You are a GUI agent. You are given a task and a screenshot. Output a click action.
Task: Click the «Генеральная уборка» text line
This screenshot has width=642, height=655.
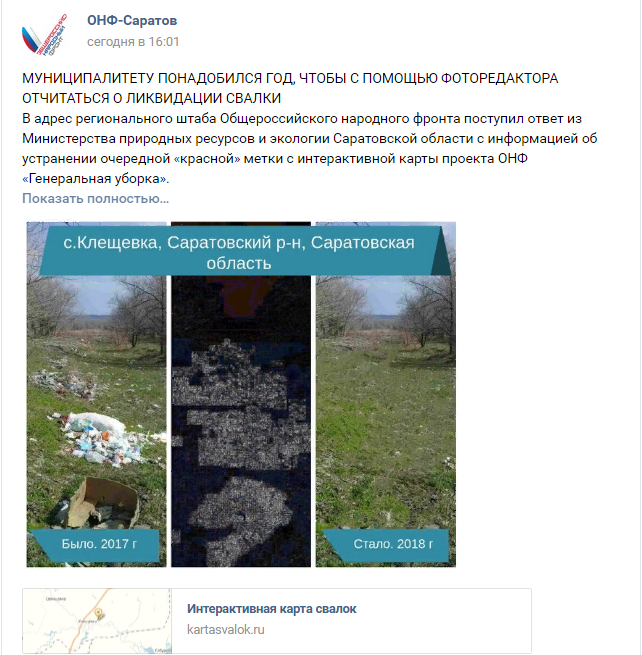96,179
